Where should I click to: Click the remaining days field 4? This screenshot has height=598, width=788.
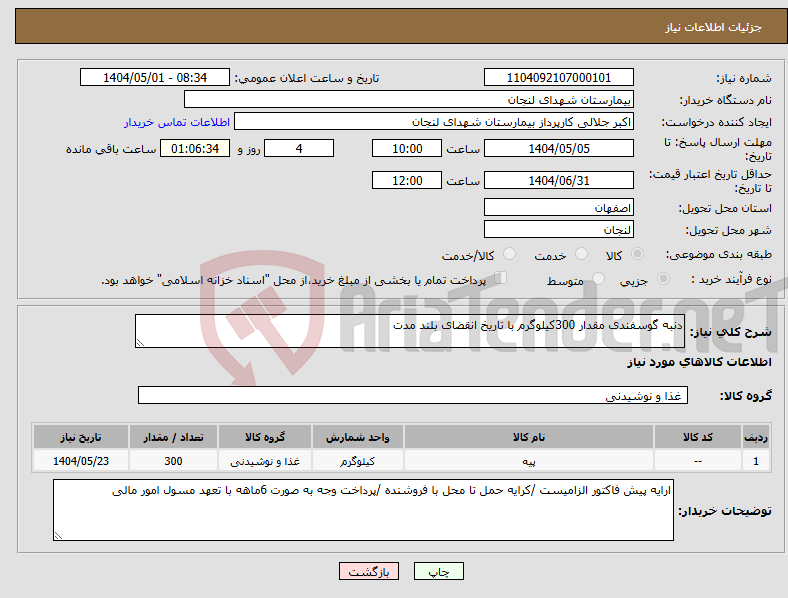[299, 148]
